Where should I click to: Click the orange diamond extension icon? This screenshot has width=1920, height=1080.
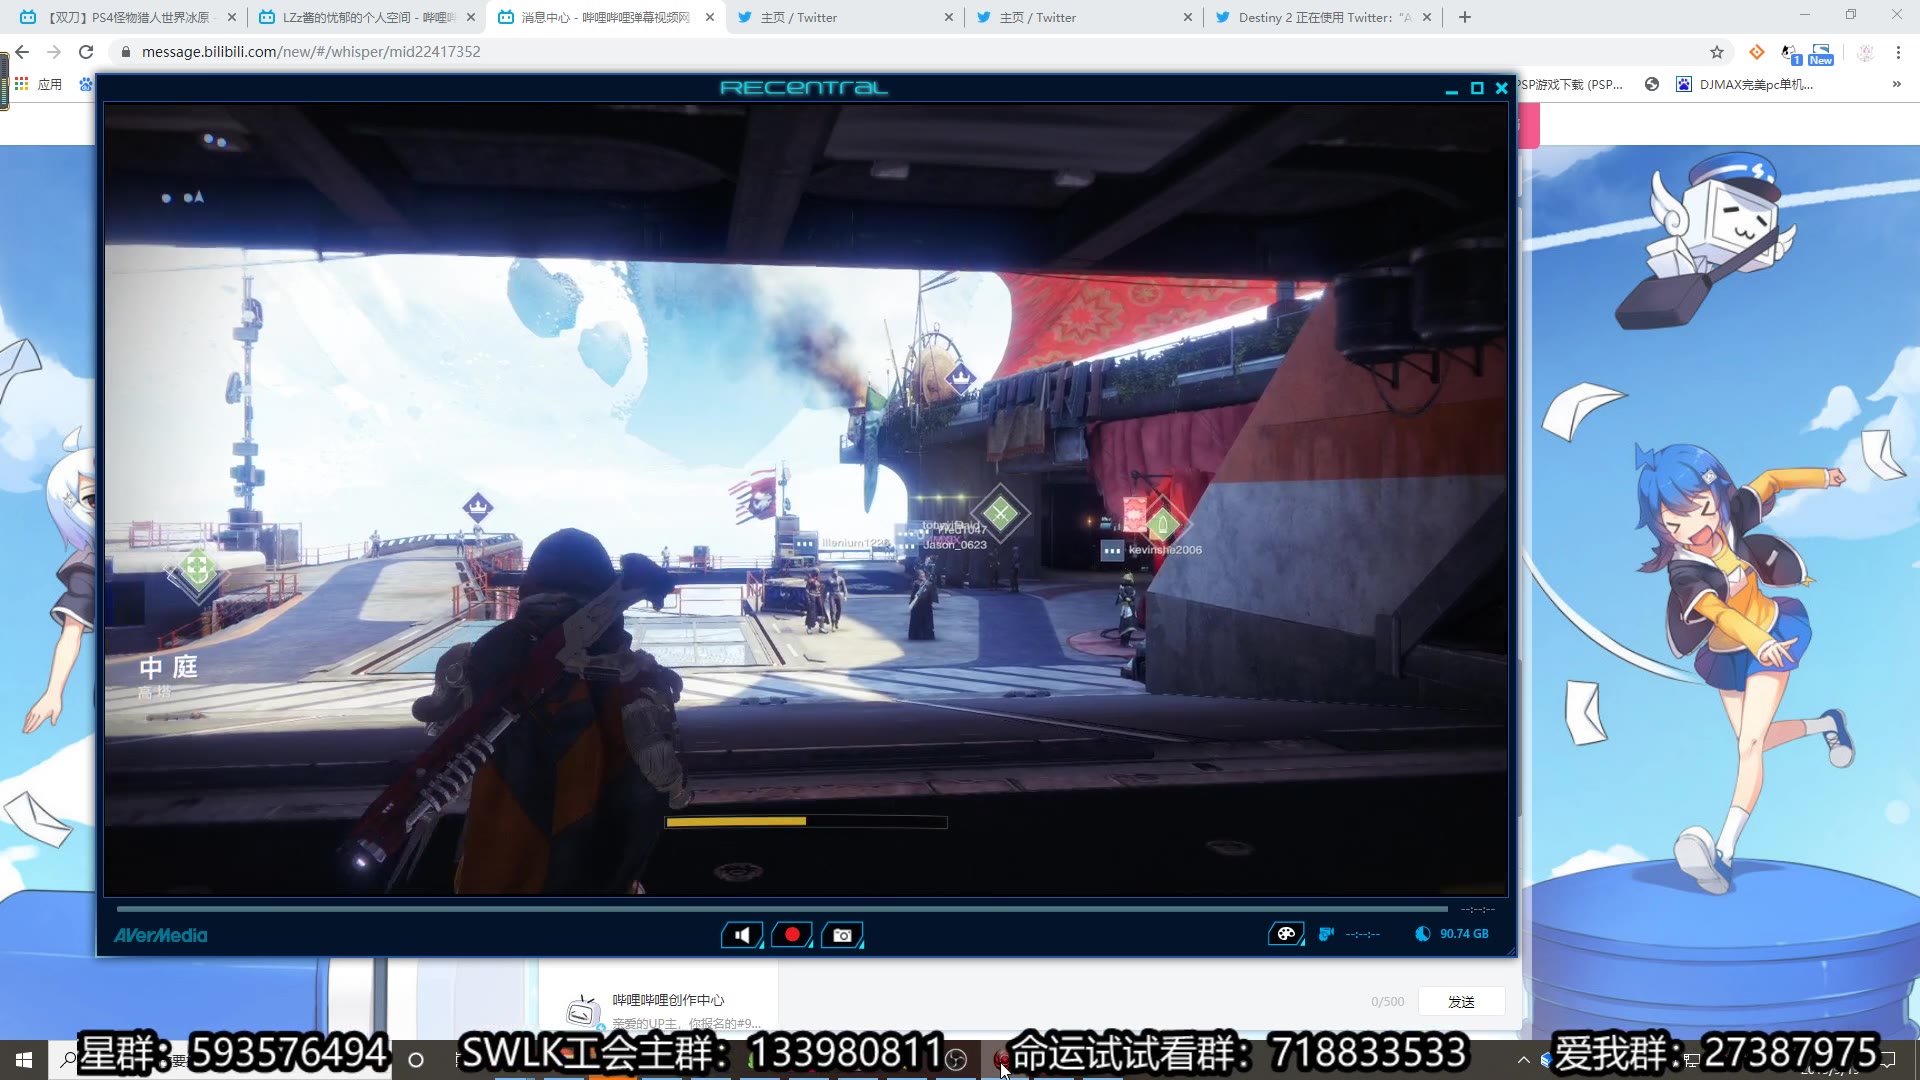click(1756, 52)
